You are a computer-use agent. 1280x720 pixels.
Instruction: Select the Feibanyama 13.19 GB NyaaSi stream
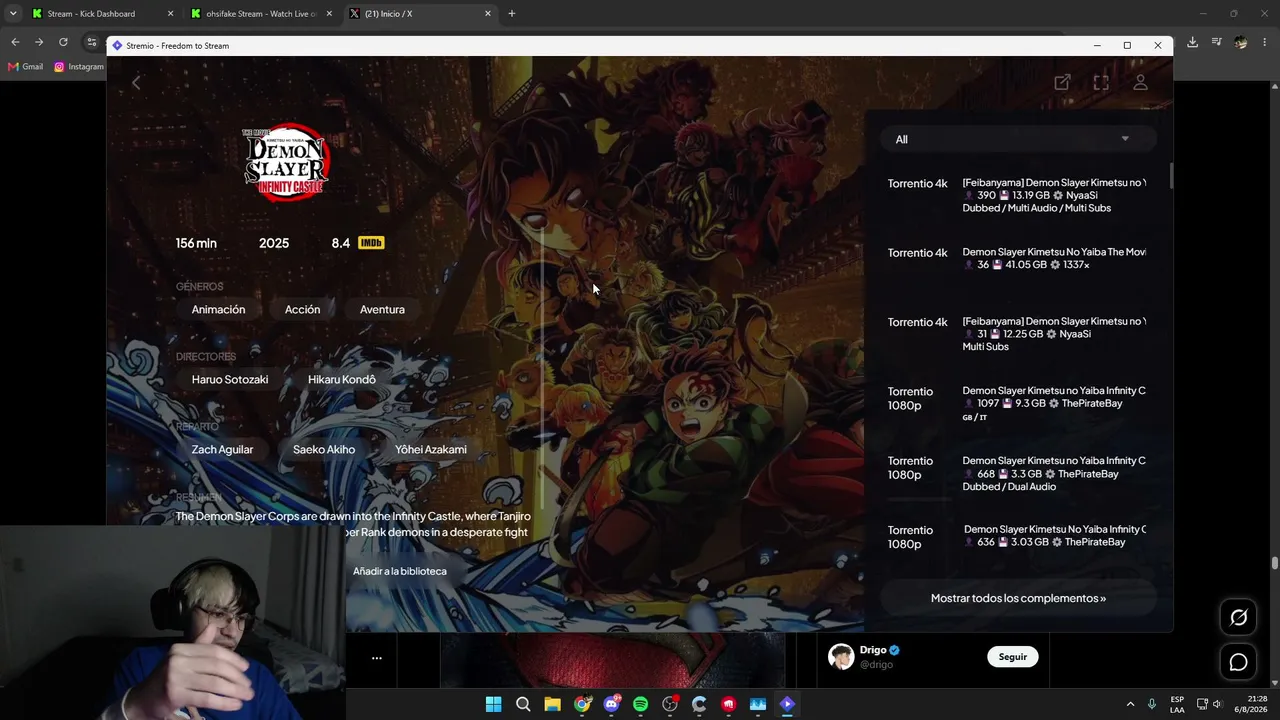click(1018, 195)
